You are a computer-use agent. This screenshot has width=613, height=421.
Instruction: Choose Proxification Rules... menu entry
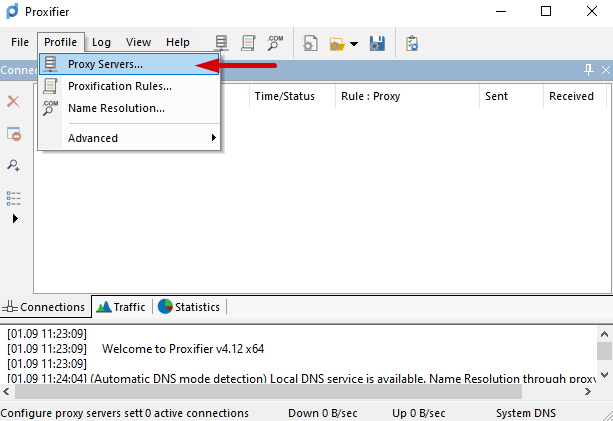(x=129, y=86)
